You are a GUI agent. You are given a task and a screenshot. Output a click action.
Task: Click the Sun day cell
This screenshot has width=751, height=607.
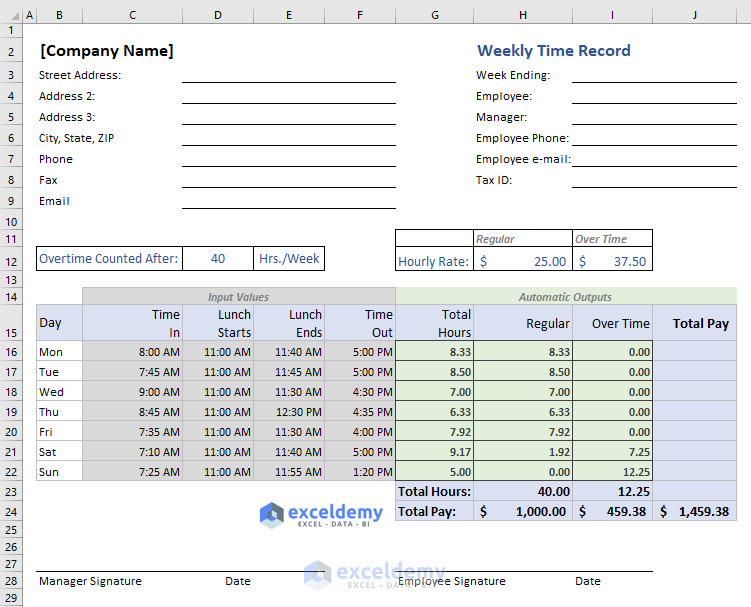pos(59,472)
